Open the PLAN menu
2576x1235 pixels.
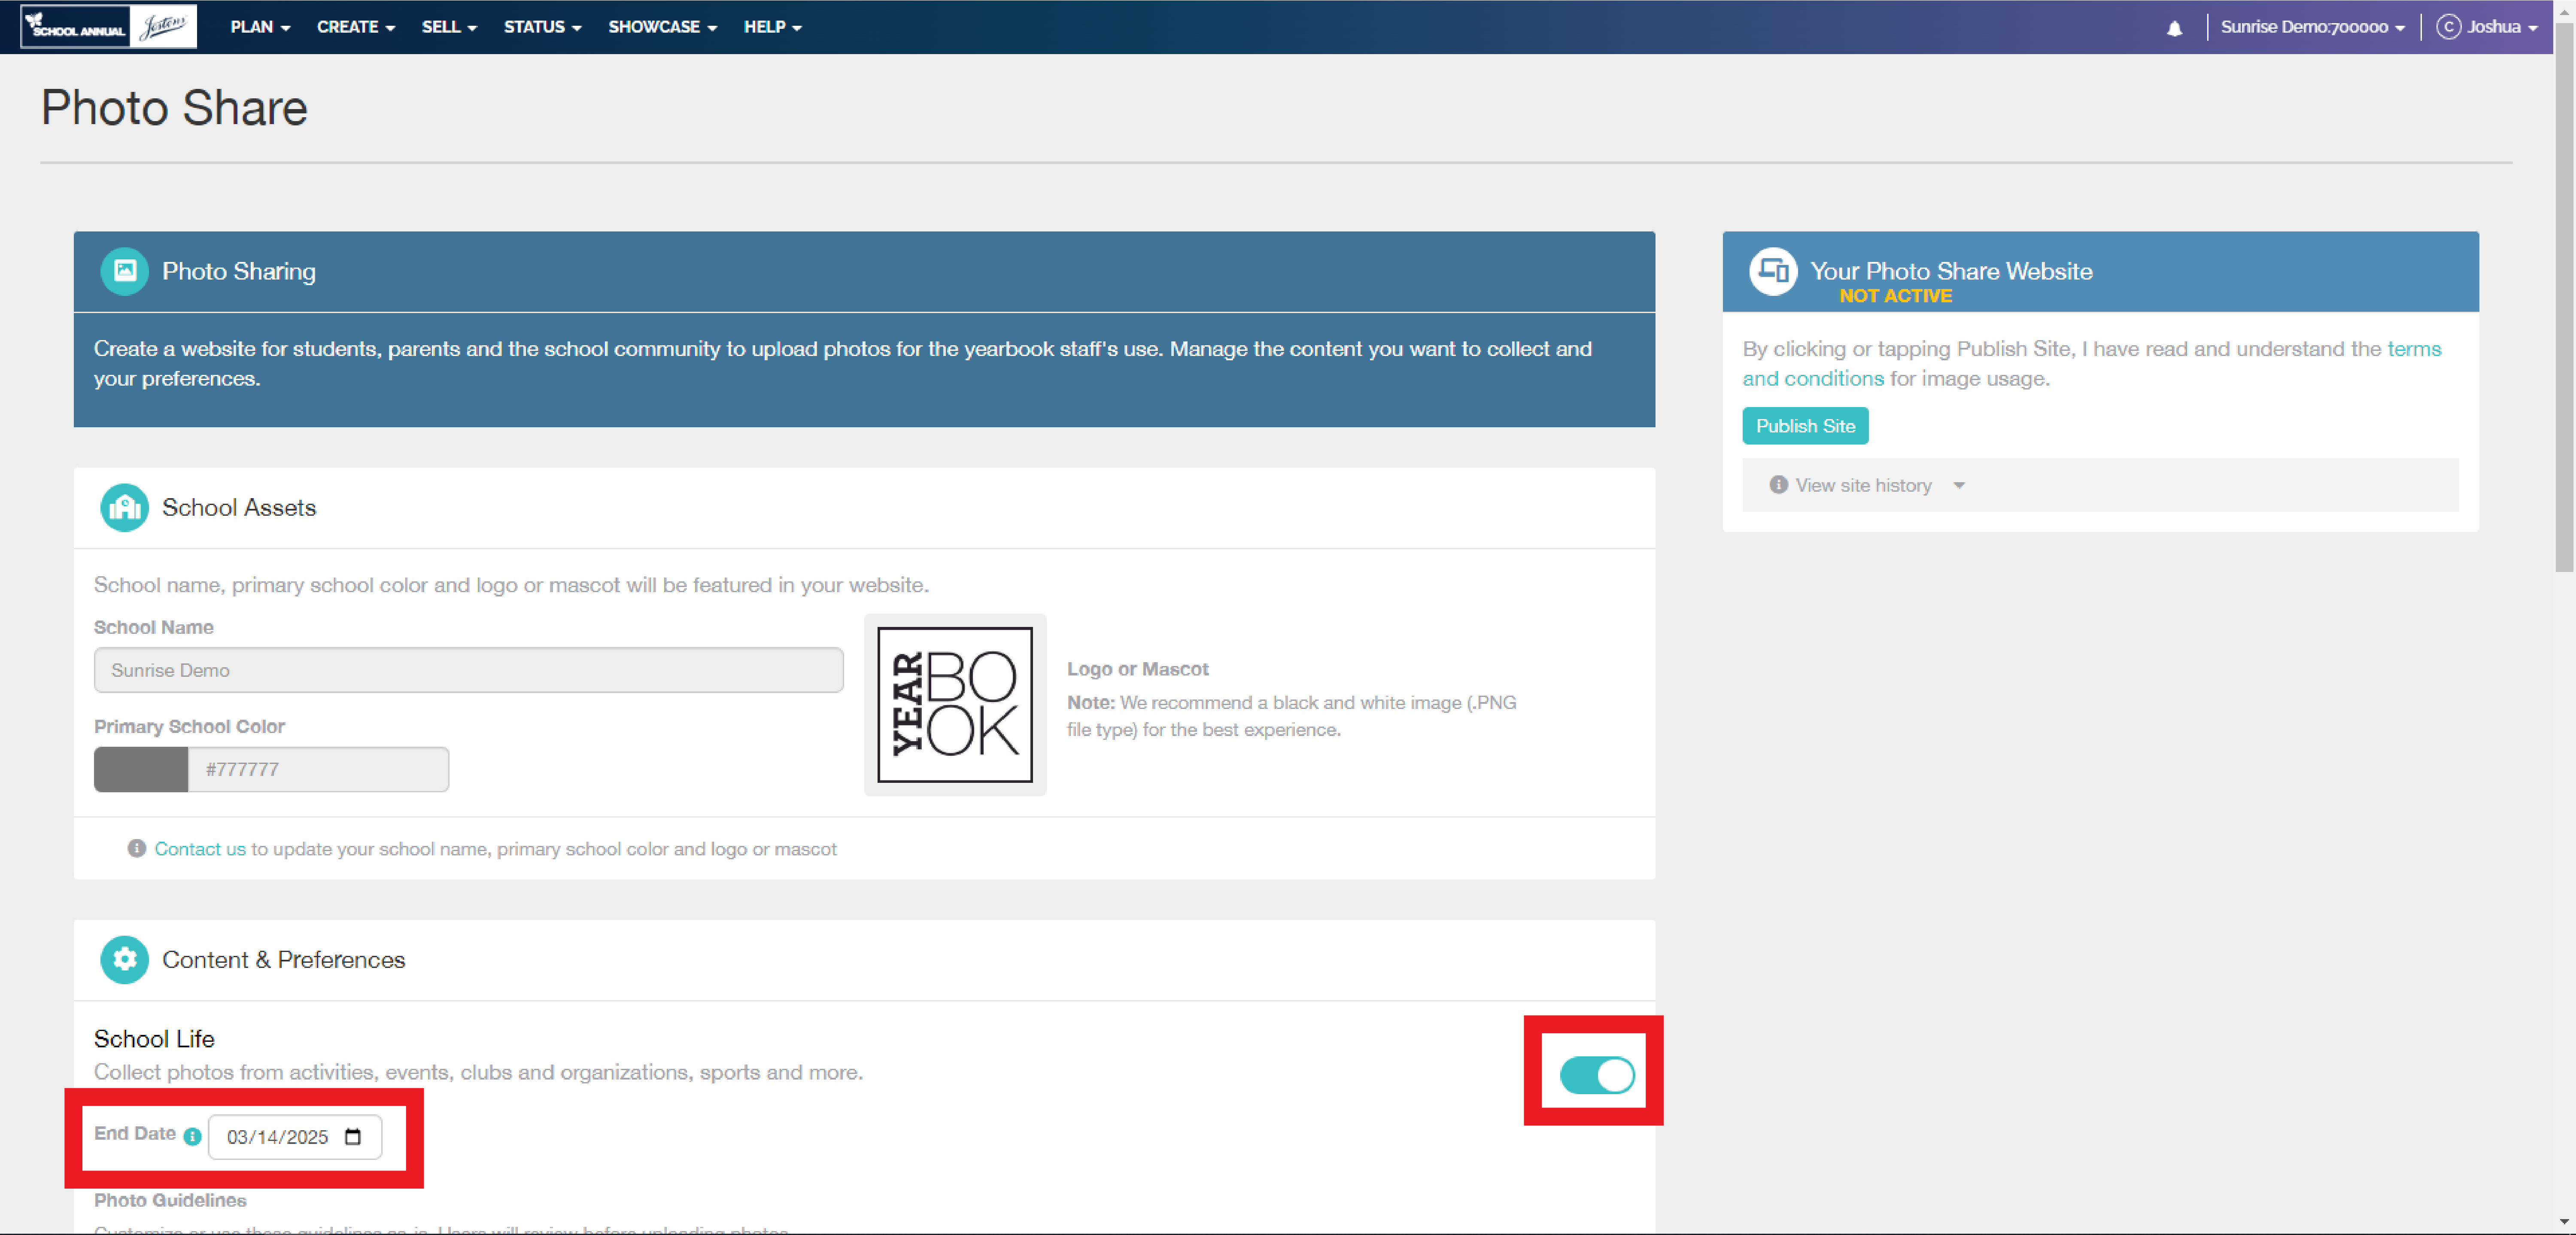[260, 27]
